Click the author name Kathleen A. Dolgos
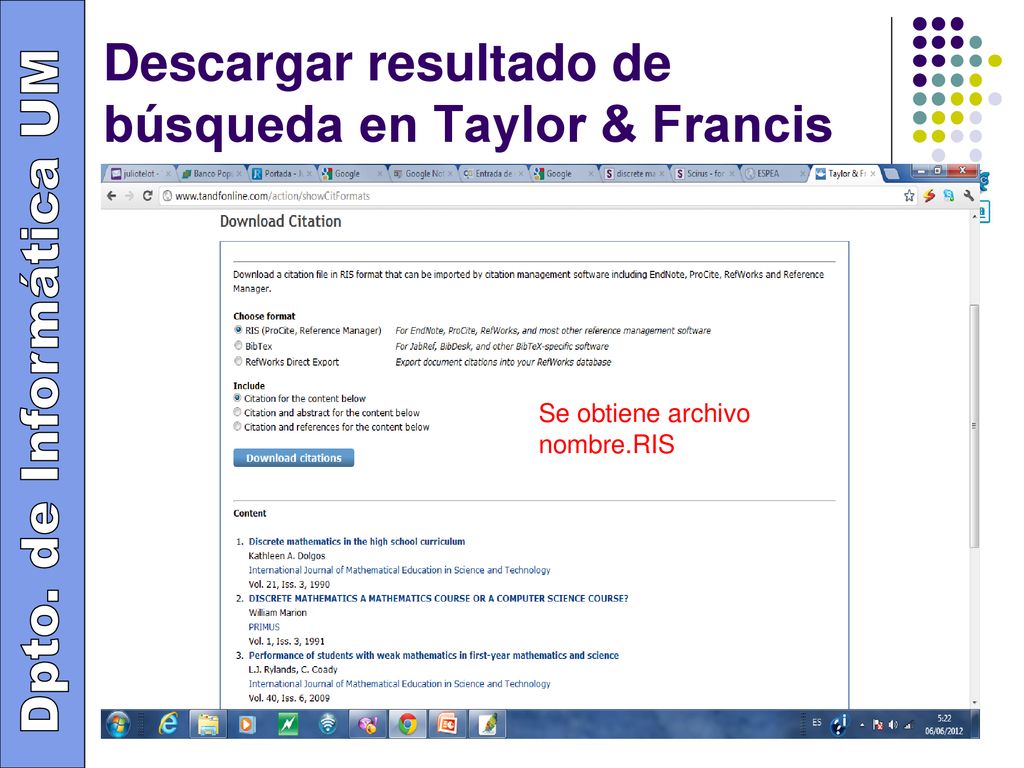 click(x=287, y=556)
